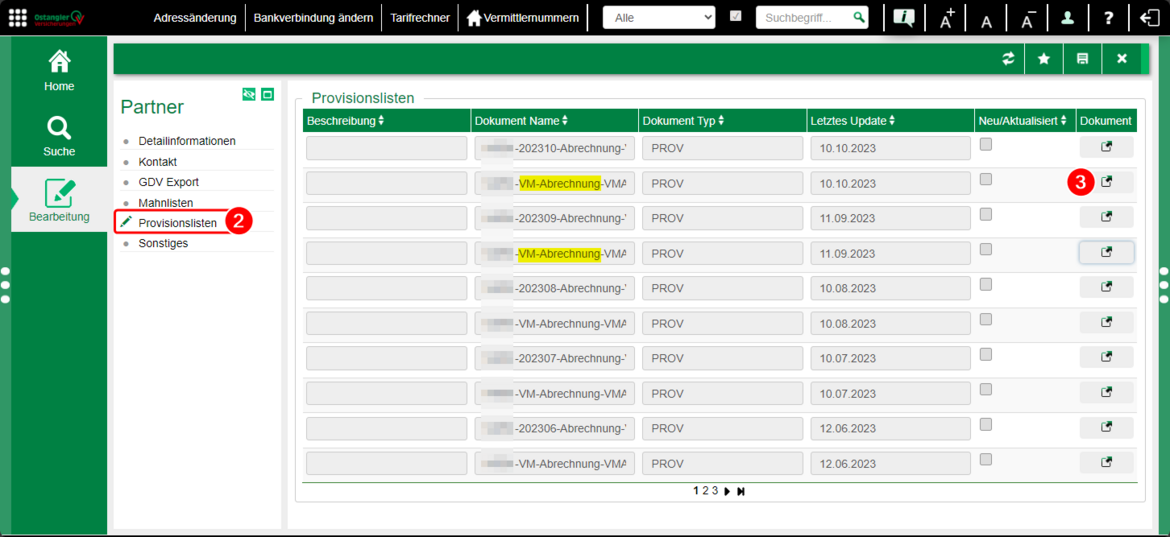This screenshot has width=1170, height=537.
Task: Open document of 202308-Abrechnung row
Action: click(1107, 287)
